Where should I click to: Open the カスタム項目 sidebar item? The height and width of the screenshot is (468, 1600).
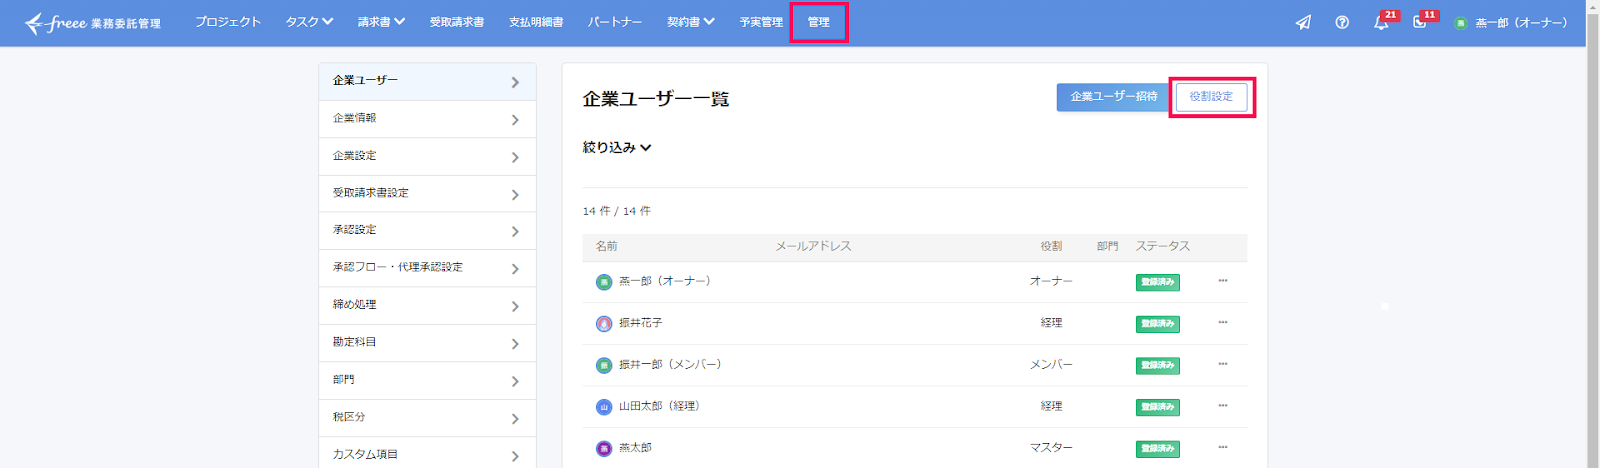point(427,454)
